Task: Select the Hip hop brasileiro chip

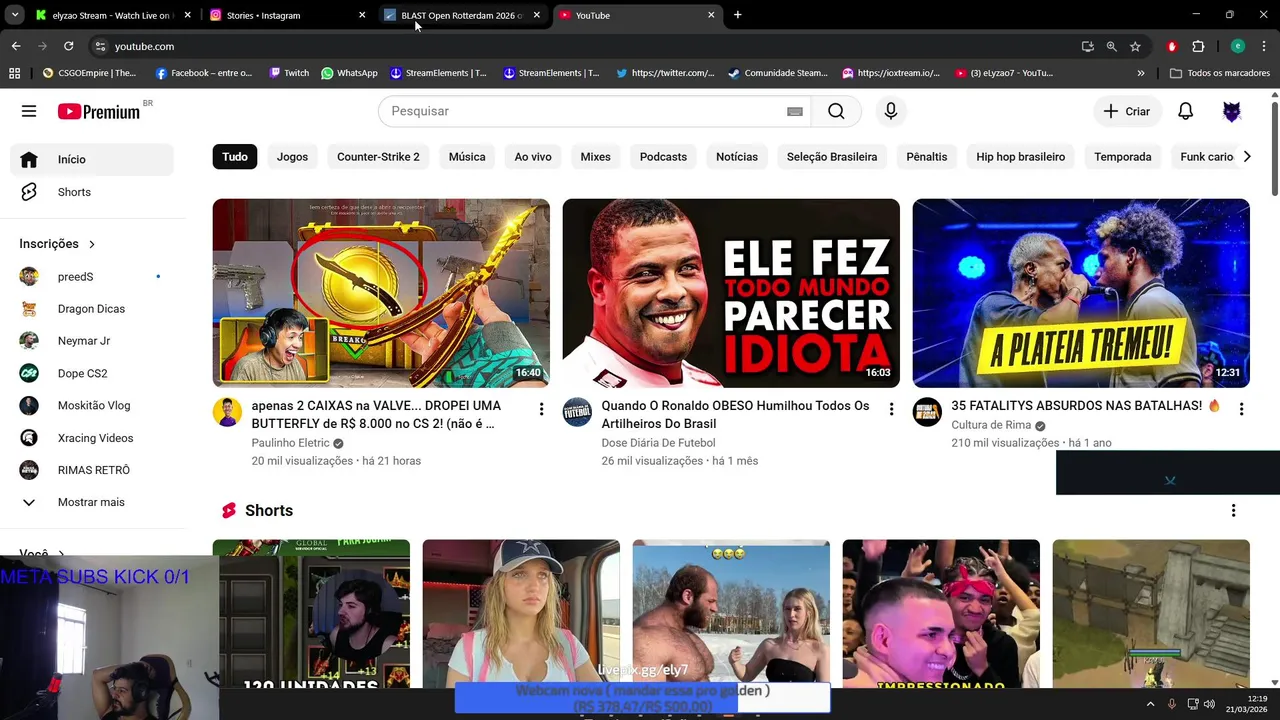Action: click(1020, 157)
